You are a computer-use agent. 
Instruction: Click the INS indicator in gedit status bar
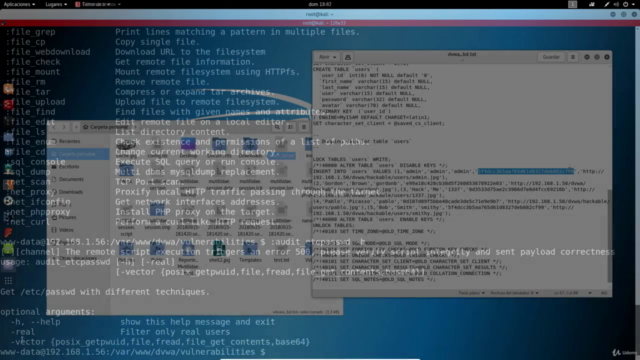pyautogui.click(x=604, y=293)
